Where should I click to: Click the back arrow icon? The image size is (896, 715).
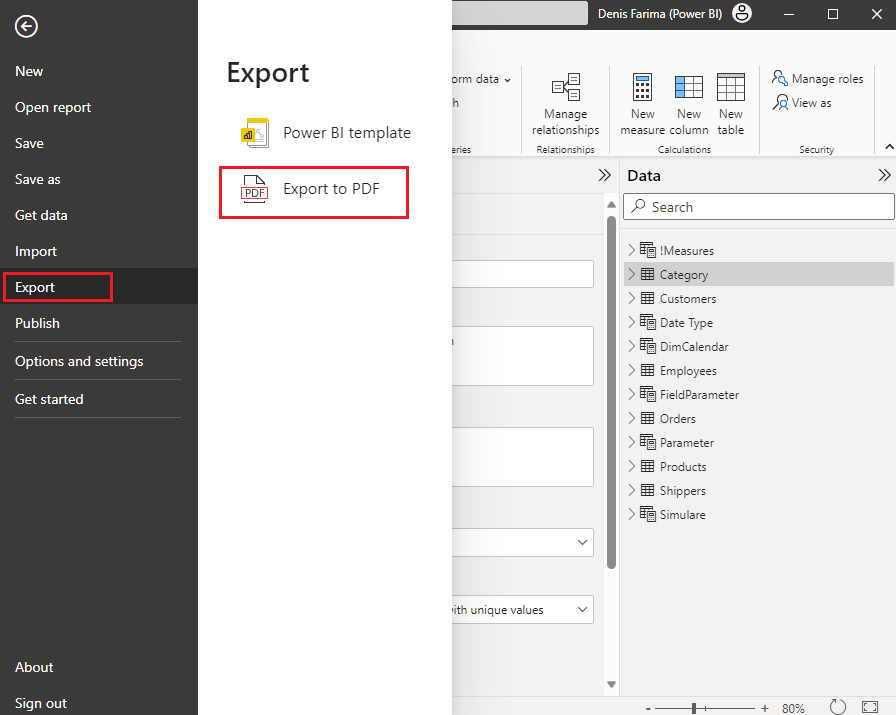tap(26, 27)
